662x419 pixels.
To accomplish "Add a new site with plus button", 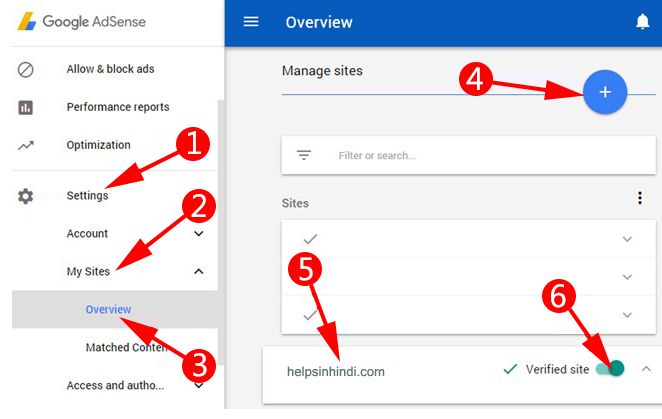I will pyautogui.click(x=605, y=92).
